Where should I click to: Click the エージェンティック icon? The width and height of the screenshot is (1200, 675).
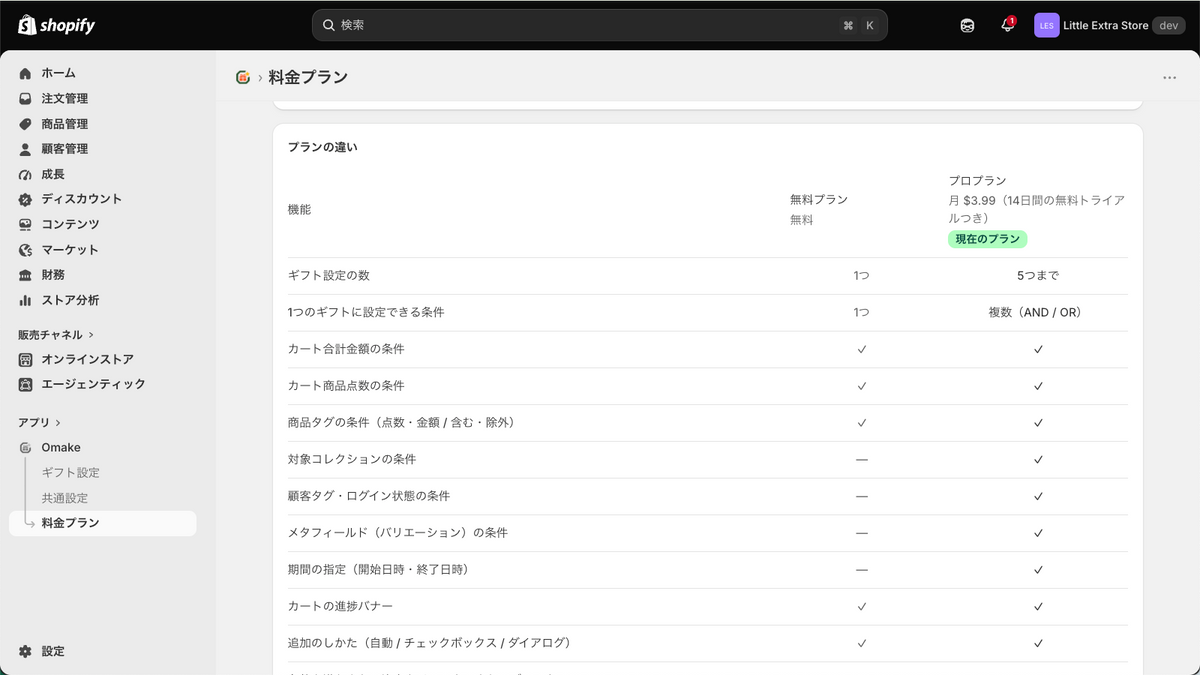pos(26,384)
